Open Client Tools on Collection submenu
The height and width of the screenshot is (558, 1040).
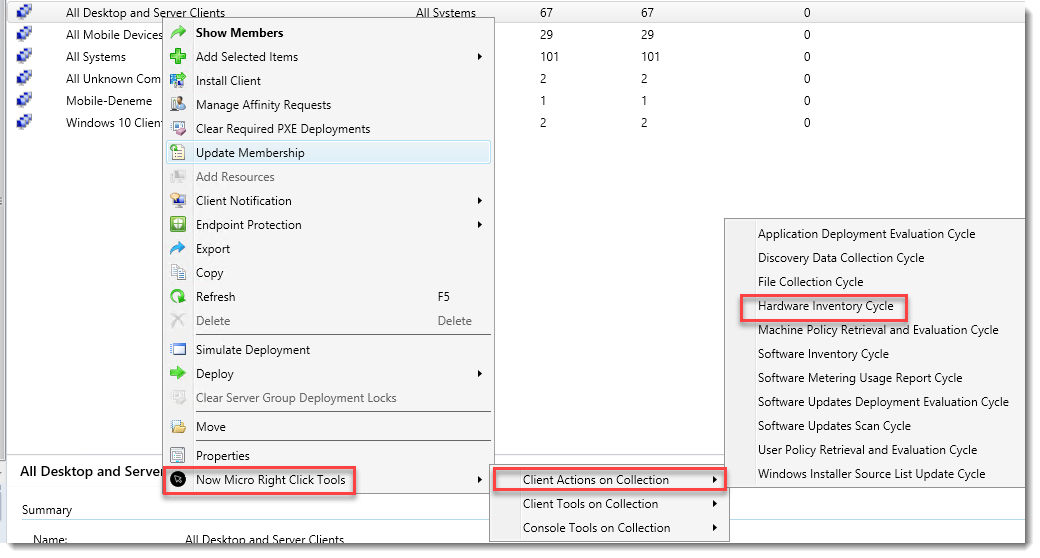(590, 504)
